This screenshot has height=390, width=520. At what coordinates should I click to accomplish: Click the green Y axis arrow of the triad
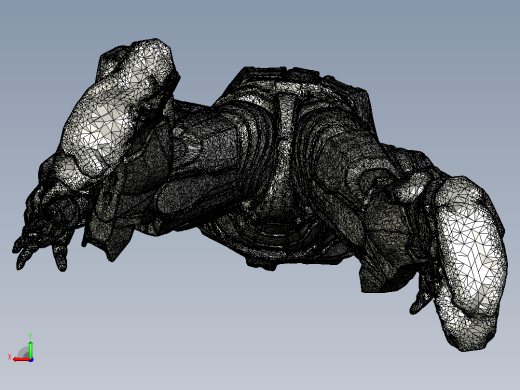[31, 350]
